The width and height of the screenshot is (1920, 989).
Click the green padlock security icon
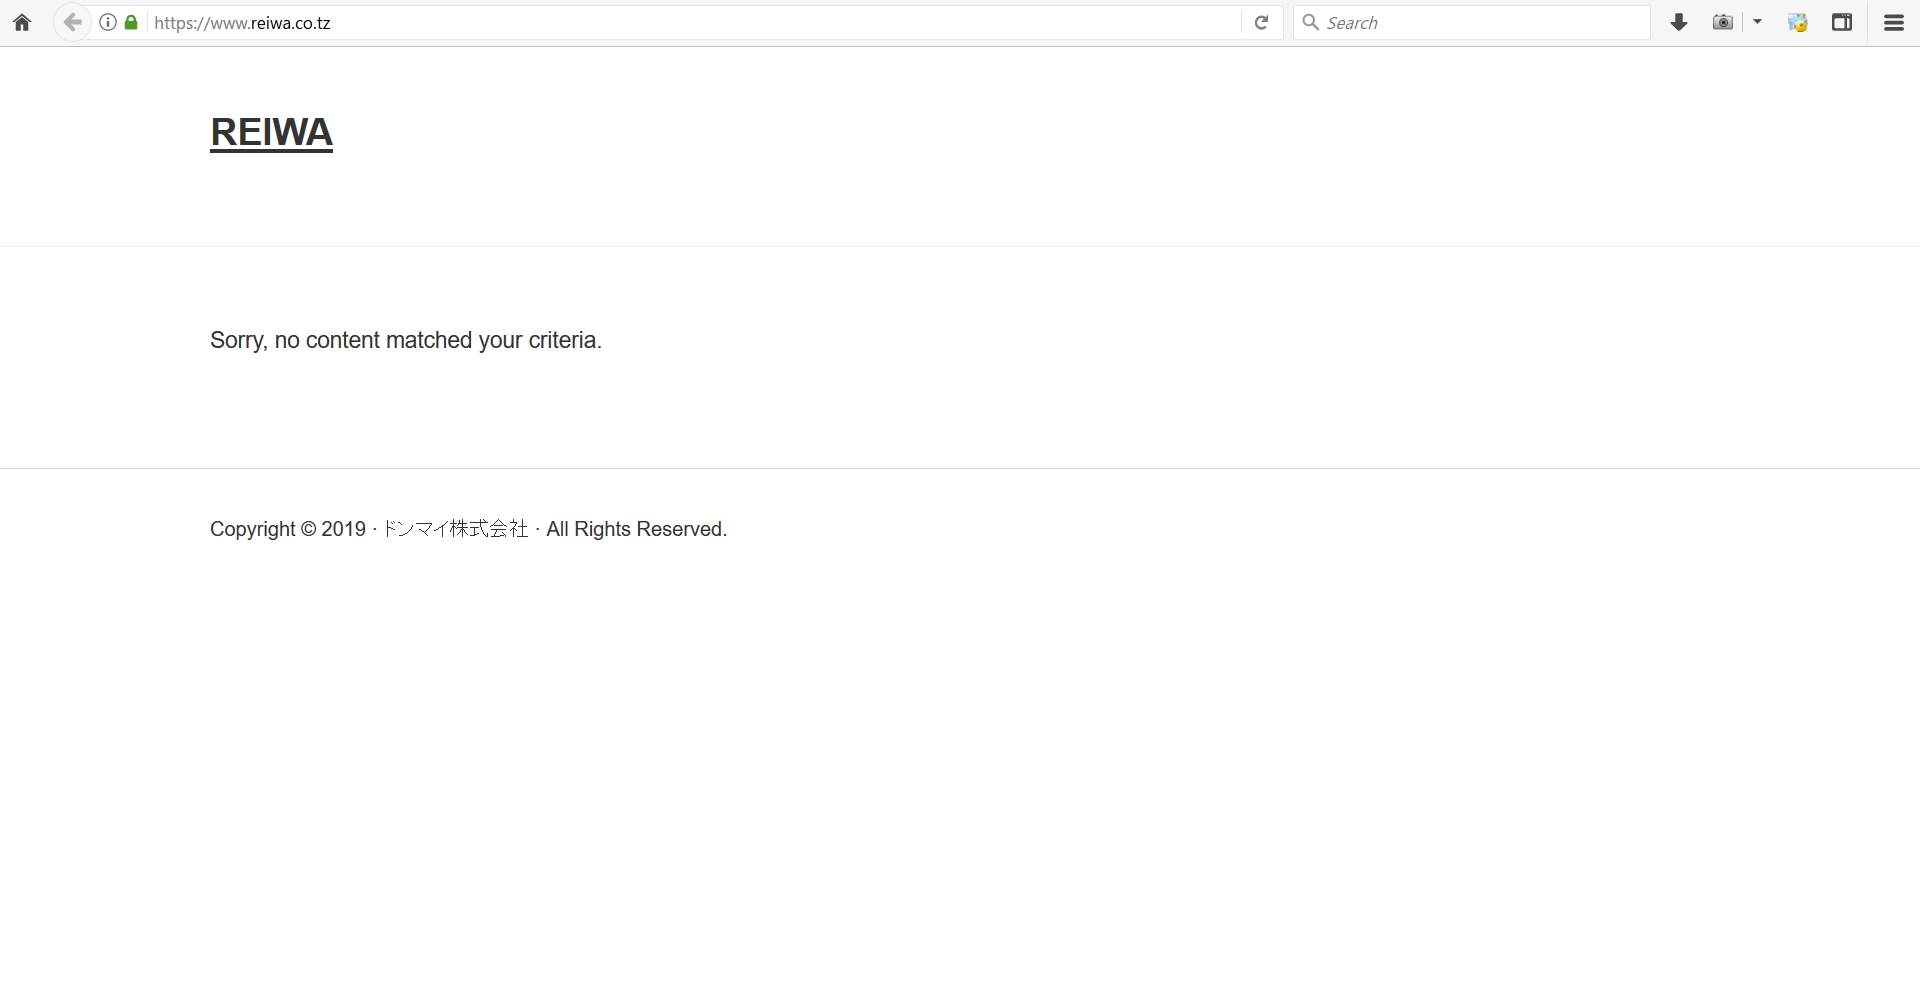(131, 23)
